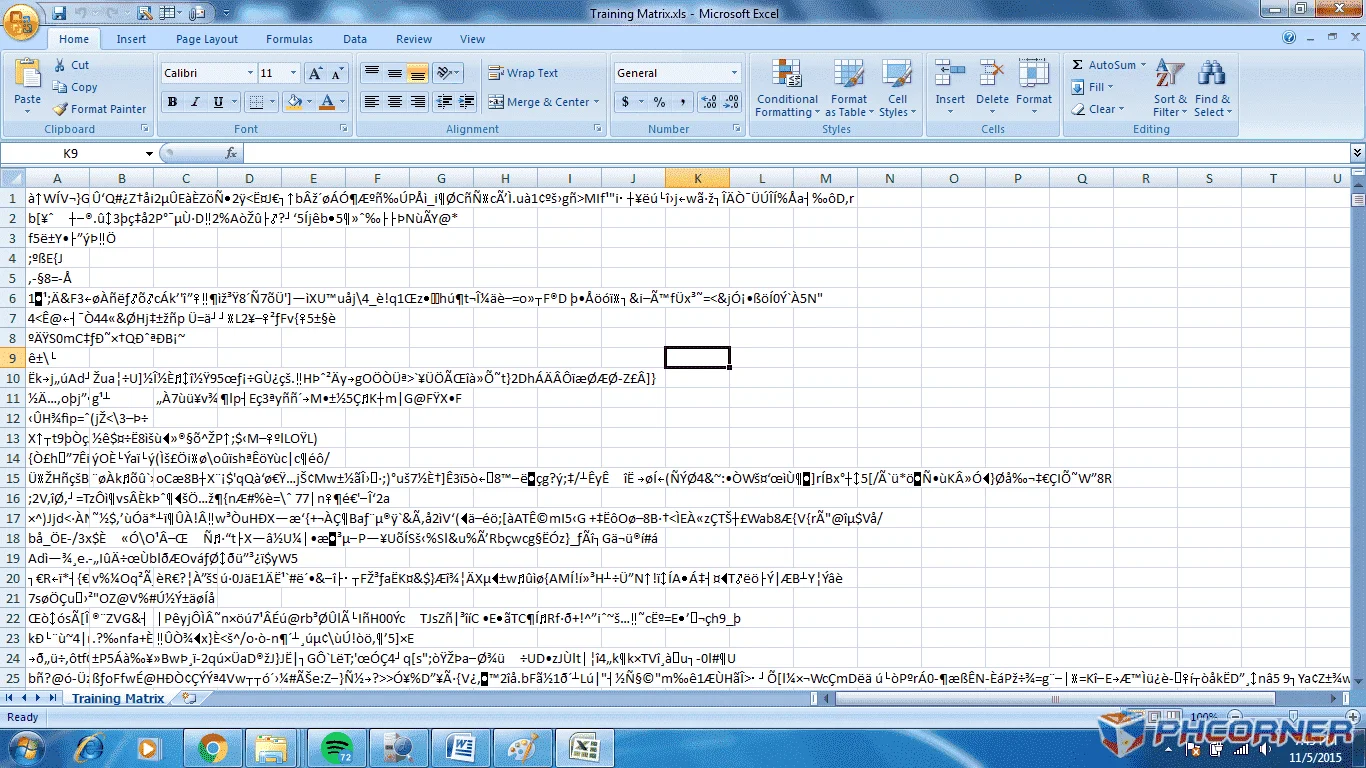Open Conditional Formatting dropdown
1366x768 pixels.
(x=787, y=88)
